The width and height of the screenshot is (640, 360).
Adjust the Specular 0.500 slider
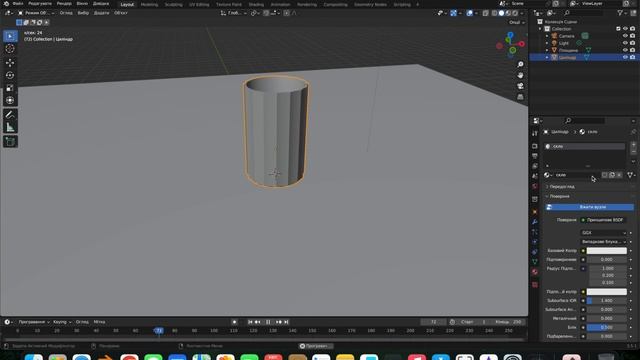(607, 327)
